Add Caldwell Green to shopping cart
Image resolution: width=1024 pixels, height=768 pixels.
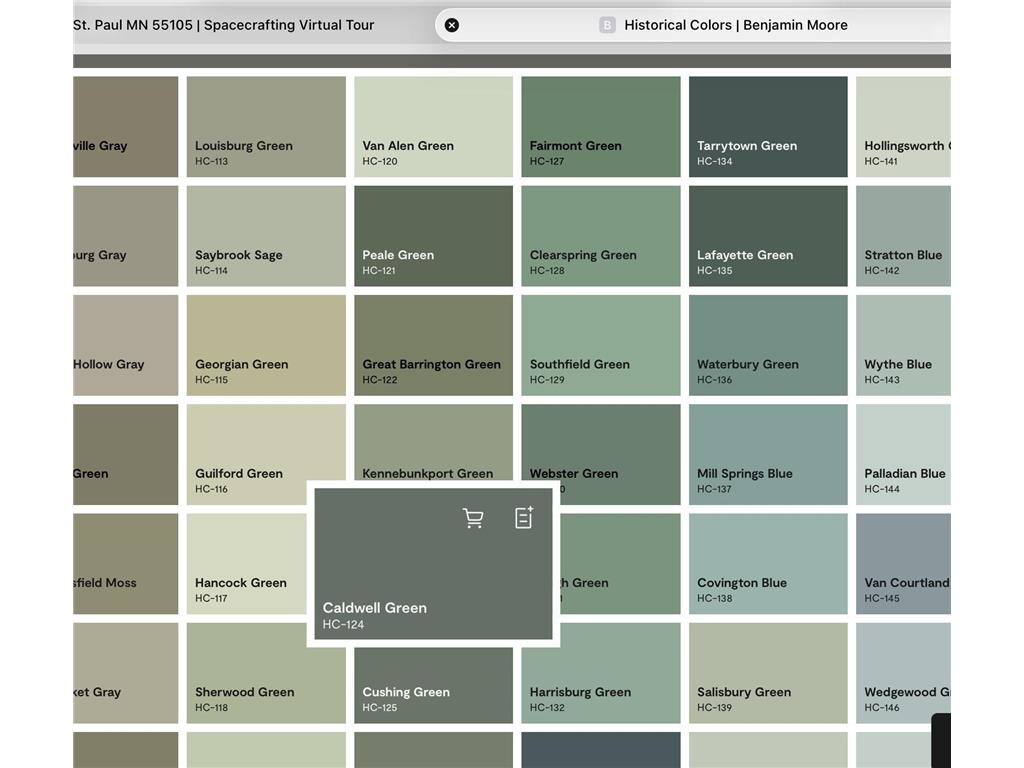pyautogui.click(x=473, y=519)
